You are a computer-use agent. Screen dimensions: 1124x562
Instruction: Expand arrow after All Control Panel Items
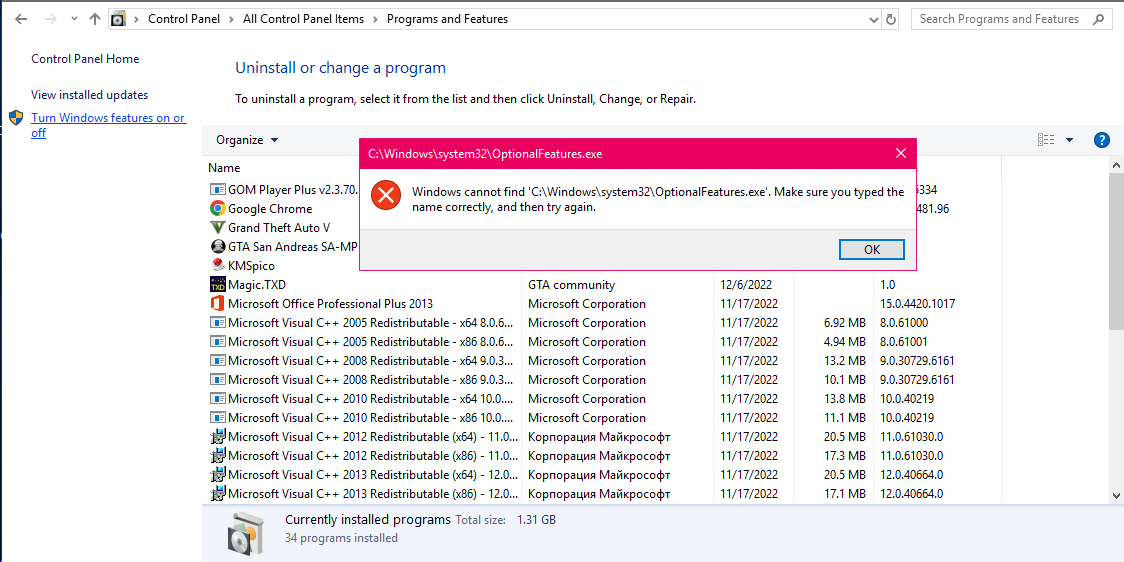click(376, 19)
